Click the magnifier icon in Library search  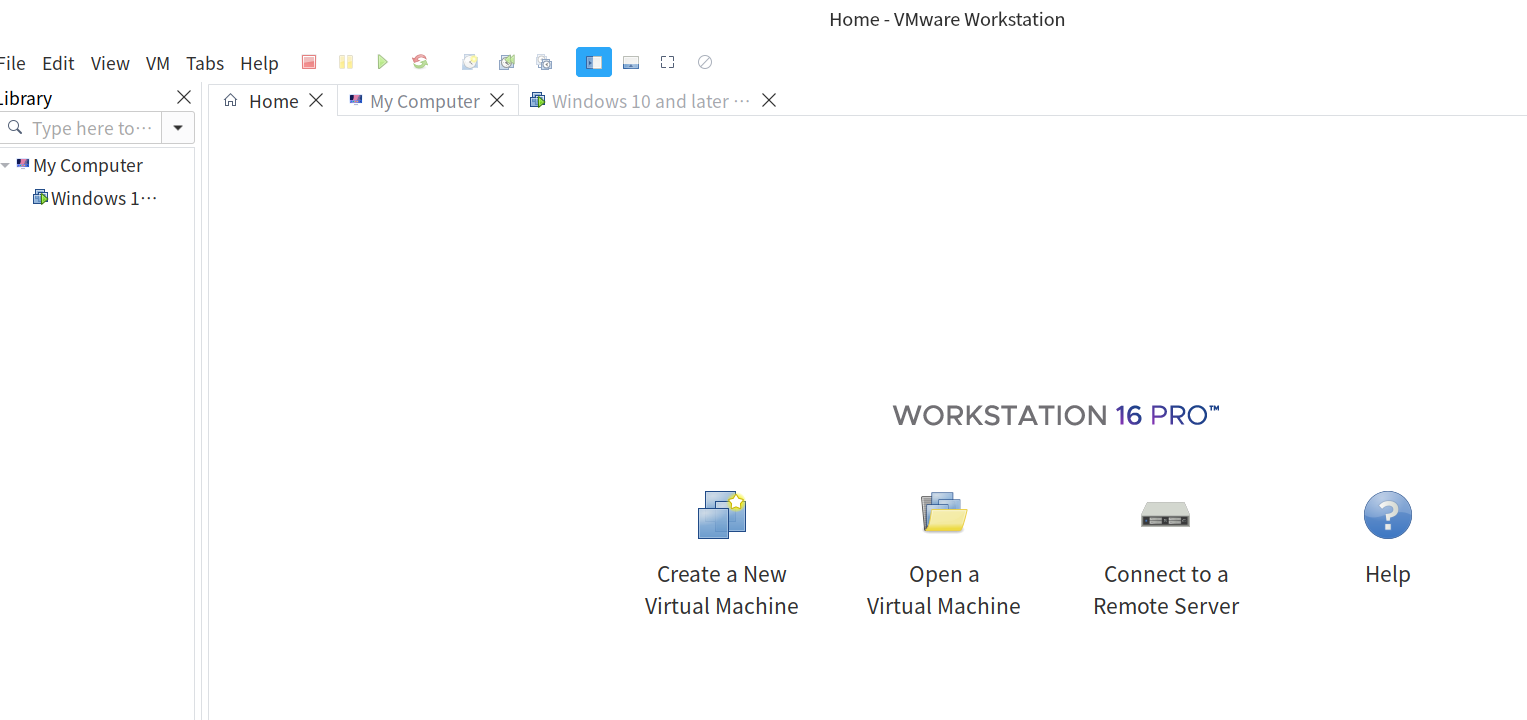point(15,128)
